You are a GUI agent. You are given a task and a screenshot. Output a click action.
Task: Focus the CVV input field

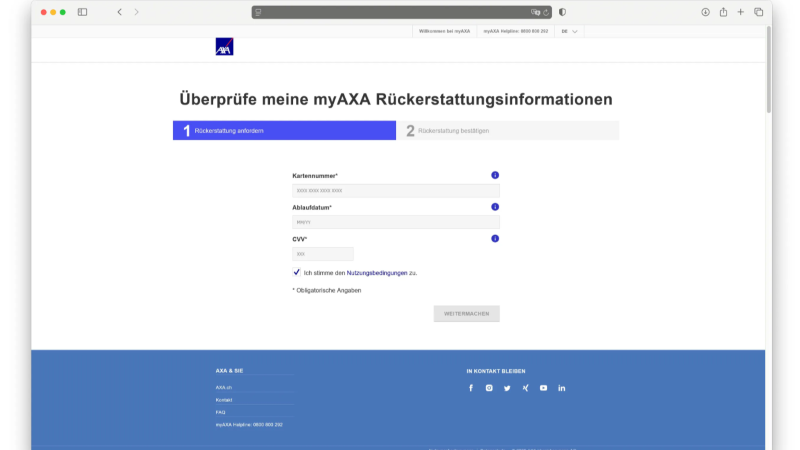[322, 254]
